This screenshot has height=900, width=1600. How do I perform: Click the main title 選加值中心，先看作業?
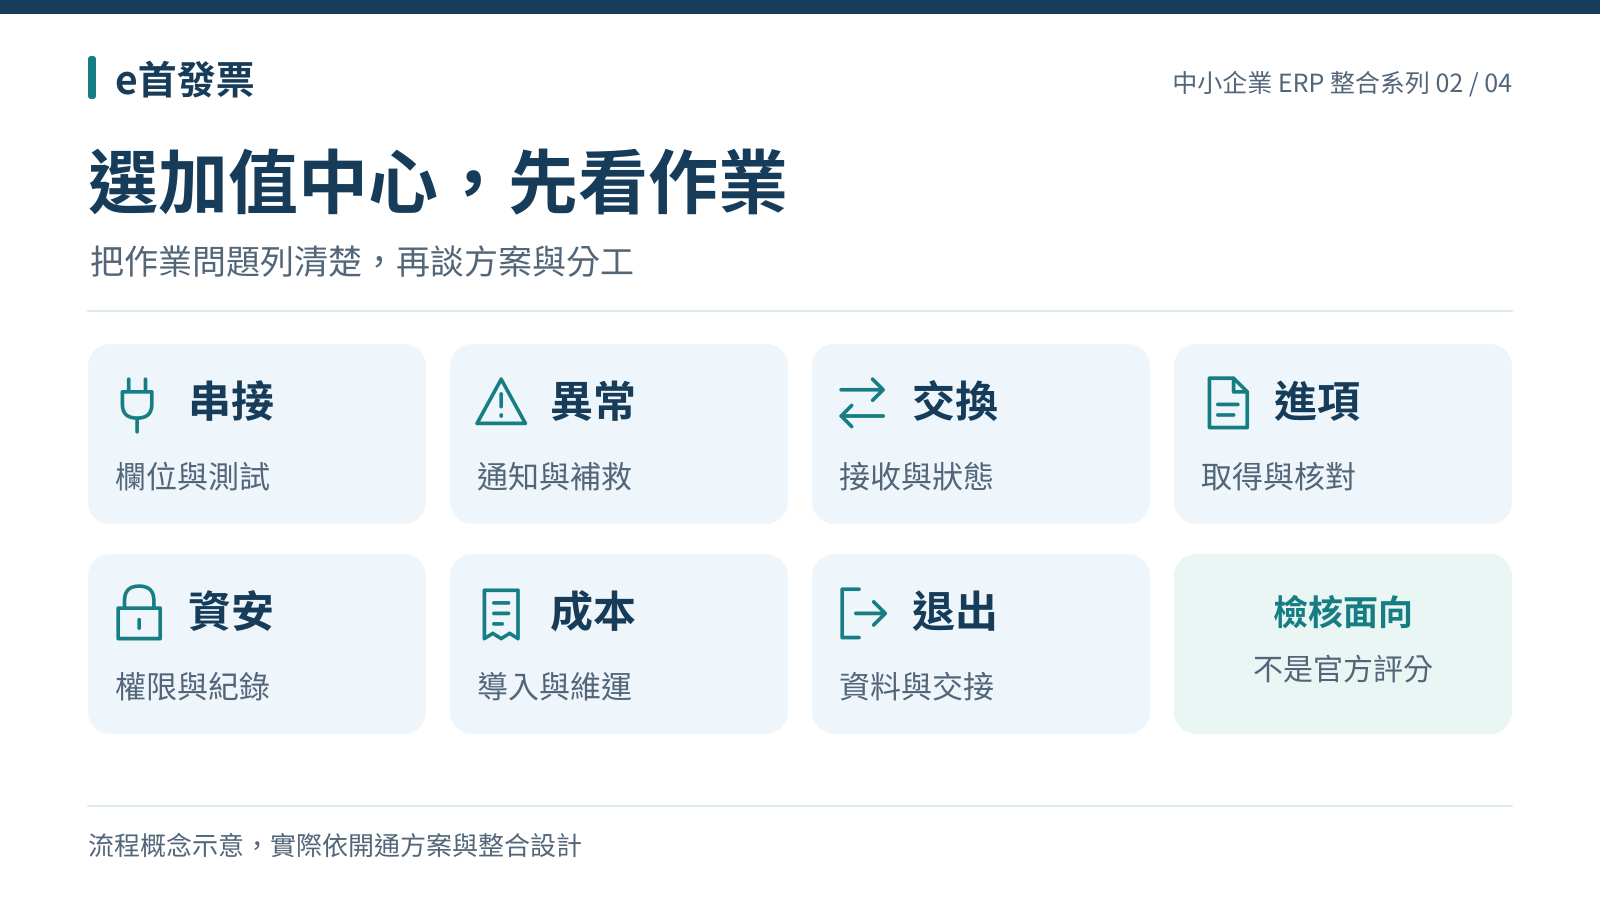click(x=438, y=183)
